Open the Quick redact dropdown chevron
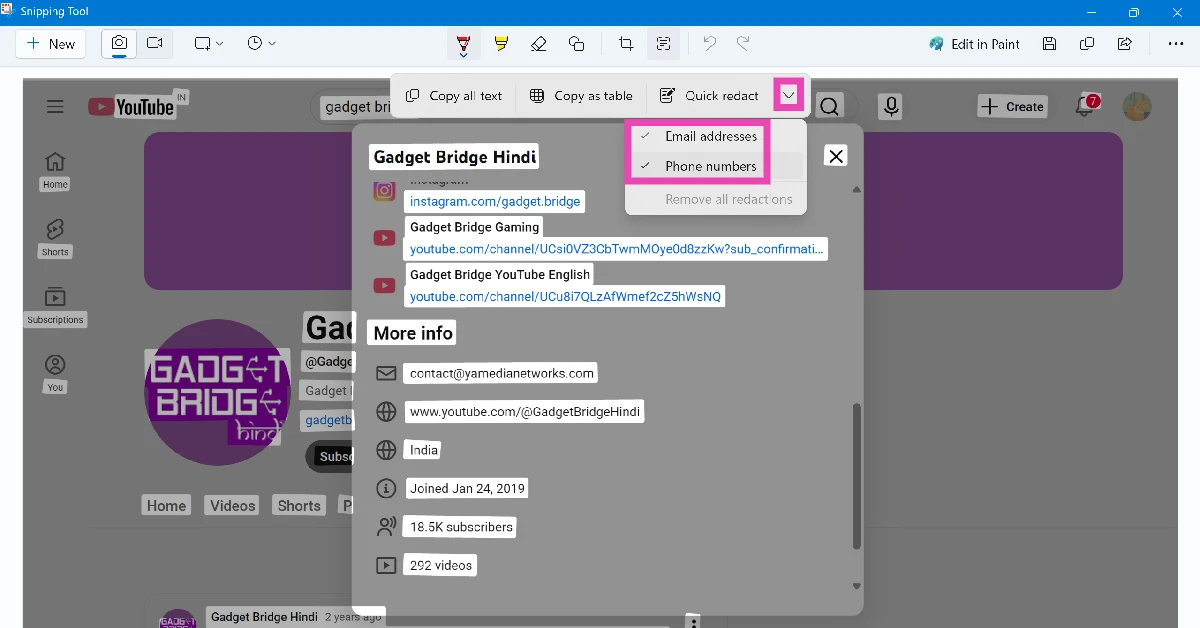This screenshot has height=628, width=1200. (789, 95)
